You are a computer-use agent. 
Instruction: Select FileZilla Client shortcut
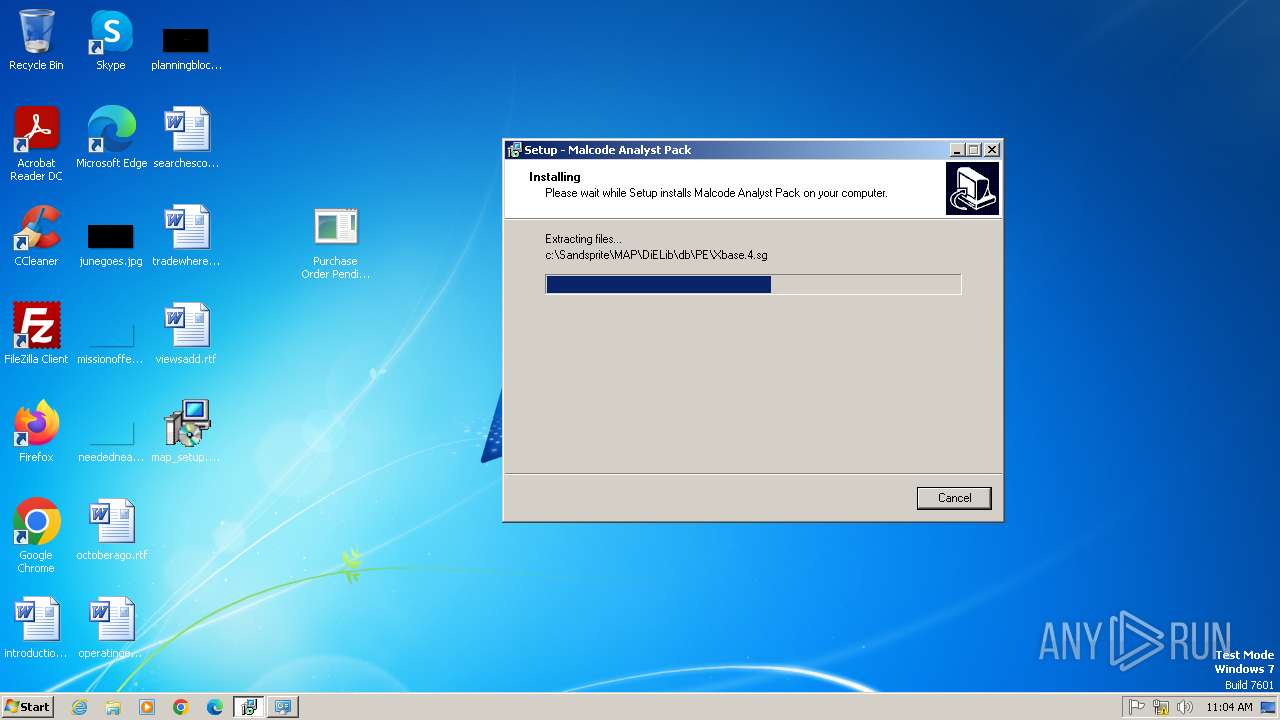coord(36,334)
